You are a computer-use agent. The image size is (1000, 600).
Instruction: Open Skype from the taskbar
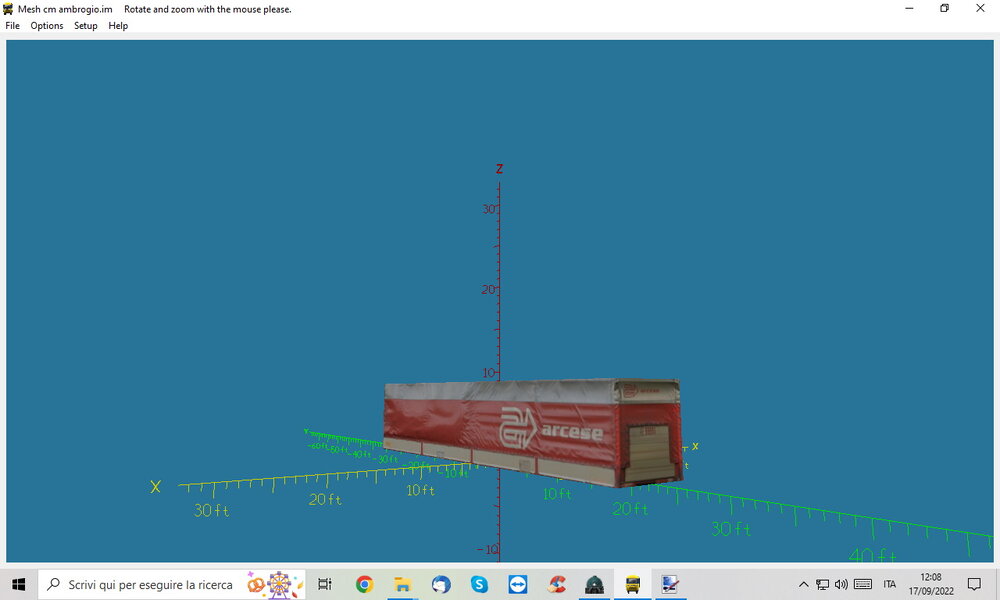pyautogui.click(x=479, y=584)
